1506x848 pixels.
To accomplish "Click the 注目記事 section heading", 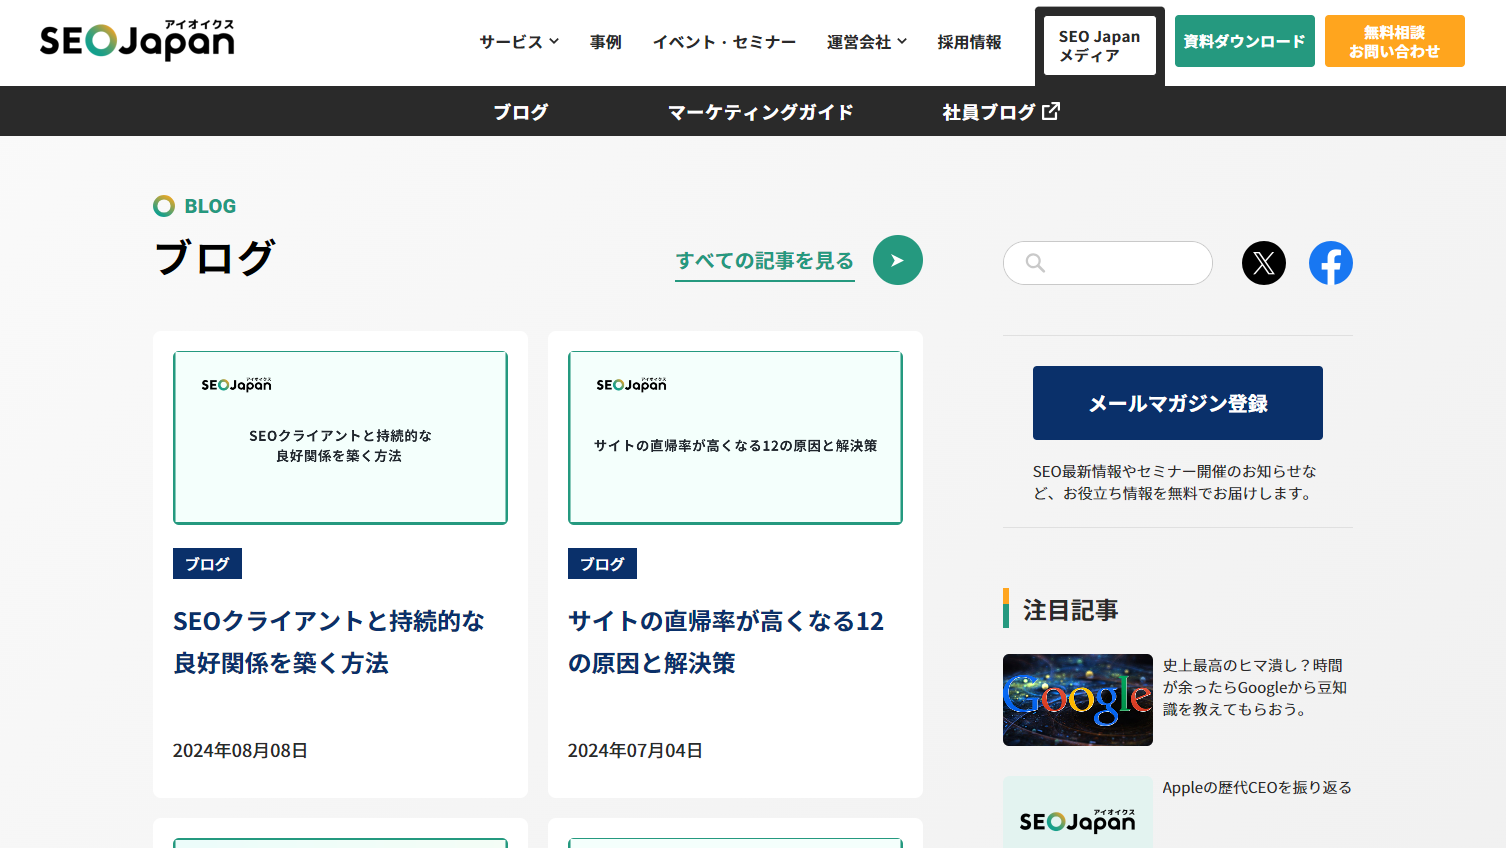I will click(x=1070, y=610).
